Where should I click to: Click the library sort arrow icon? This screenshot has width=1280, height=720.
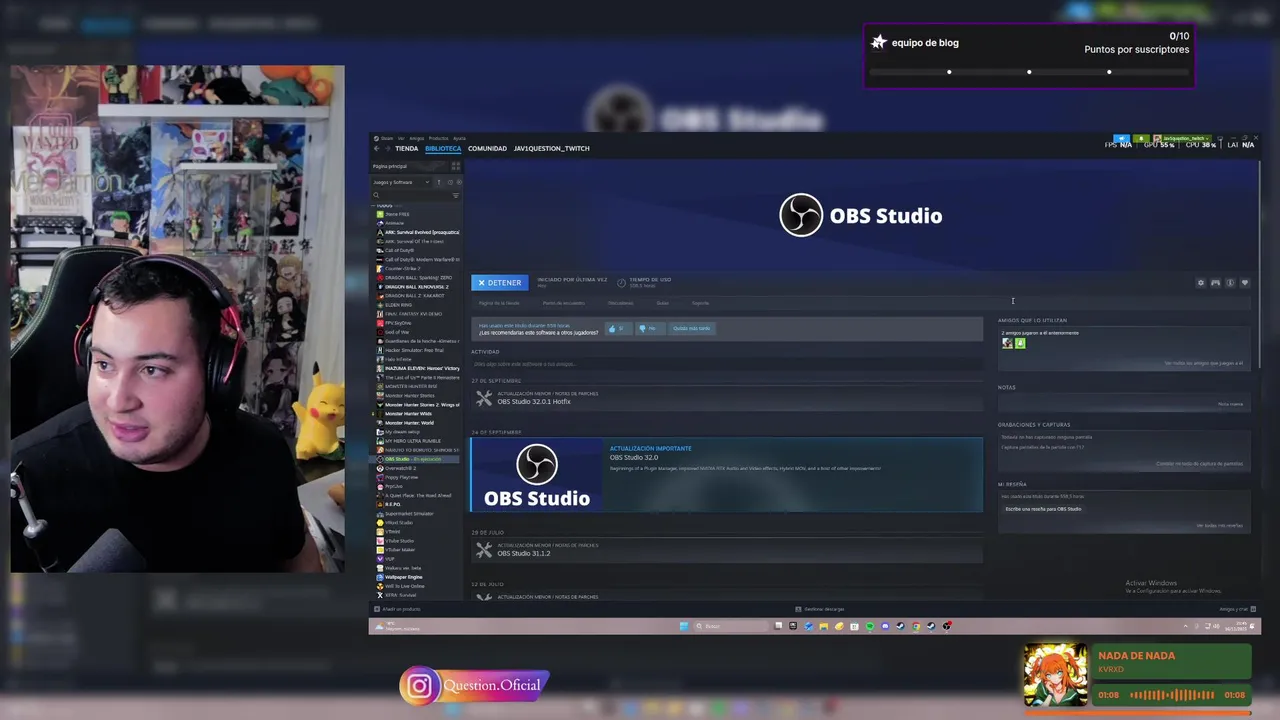tap(438, 182)
